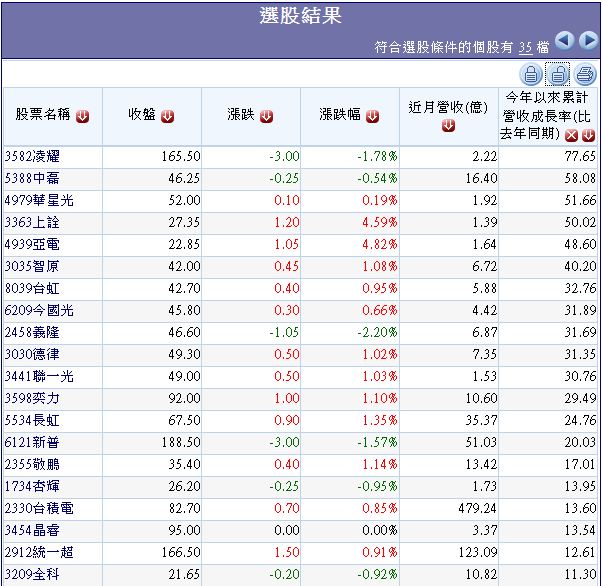Screen dimensions: 602x586
Task: Select growth rate value 77.65
Action: point(580,157)
